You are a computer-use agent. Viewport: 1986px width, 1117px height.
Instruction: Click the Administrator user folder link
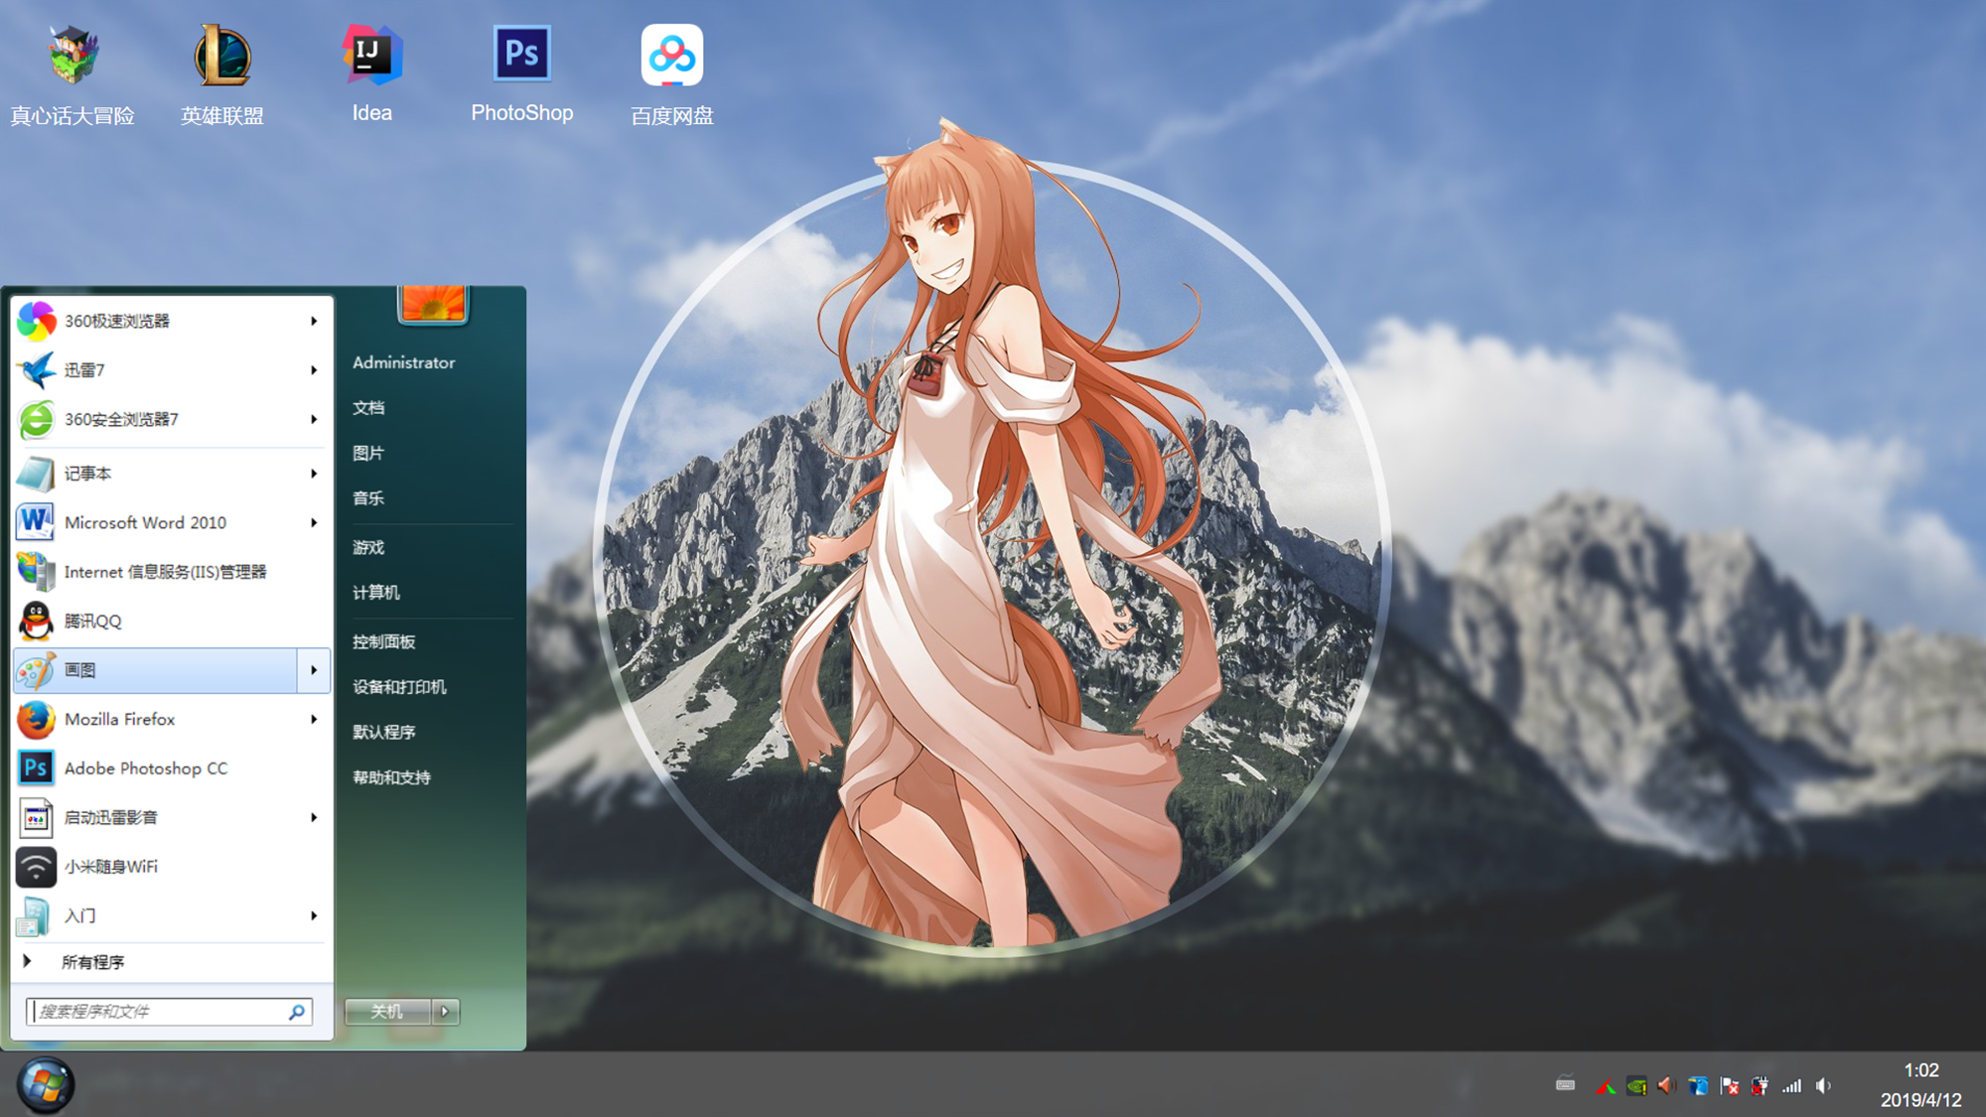coord(403,363)
